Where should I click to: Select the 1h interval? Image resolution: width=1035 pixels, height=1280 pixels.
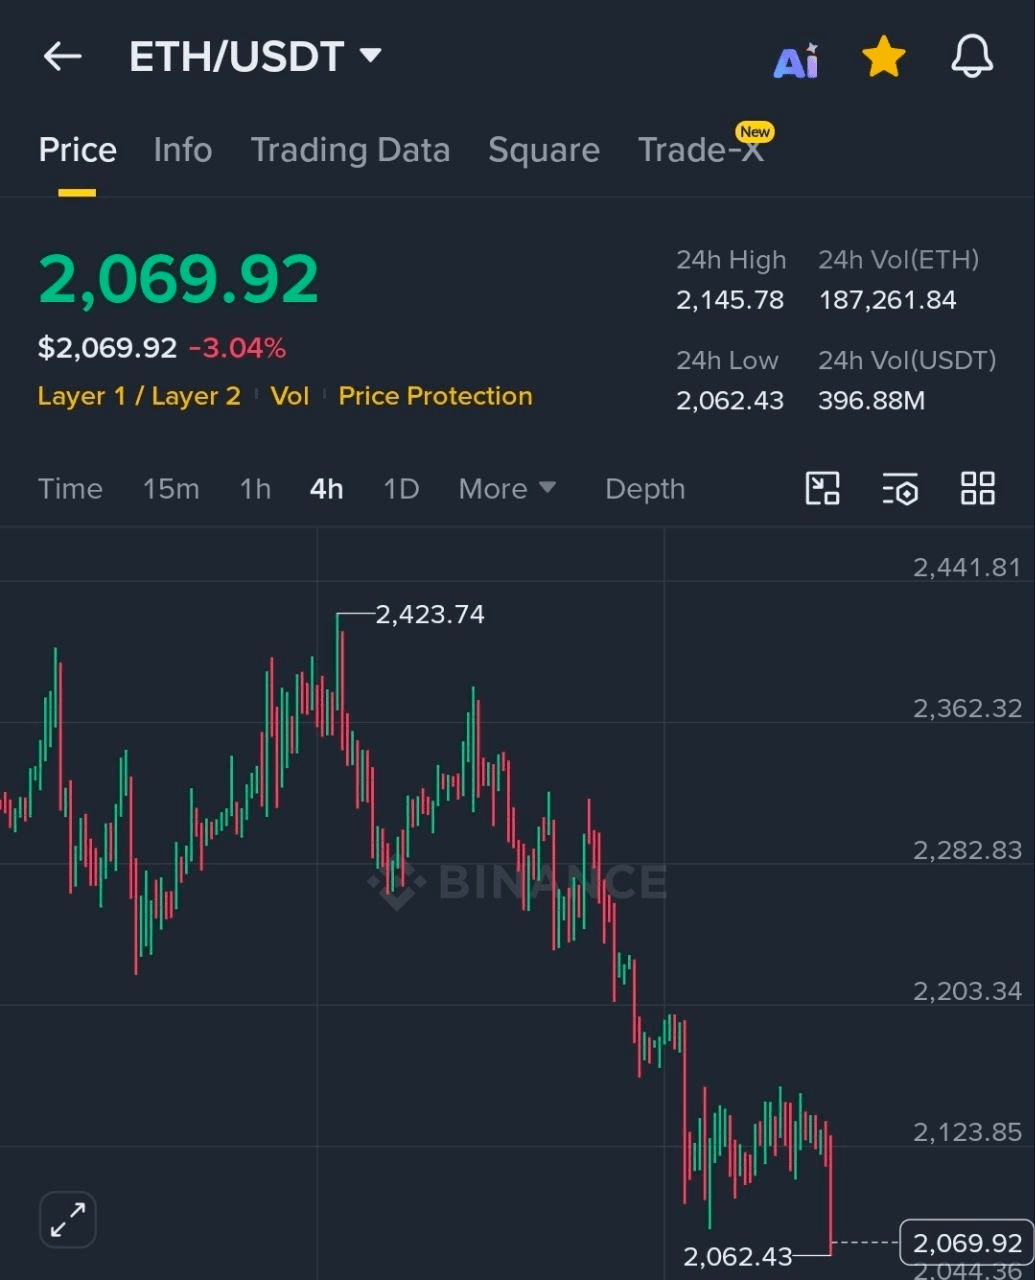(255, 489)
